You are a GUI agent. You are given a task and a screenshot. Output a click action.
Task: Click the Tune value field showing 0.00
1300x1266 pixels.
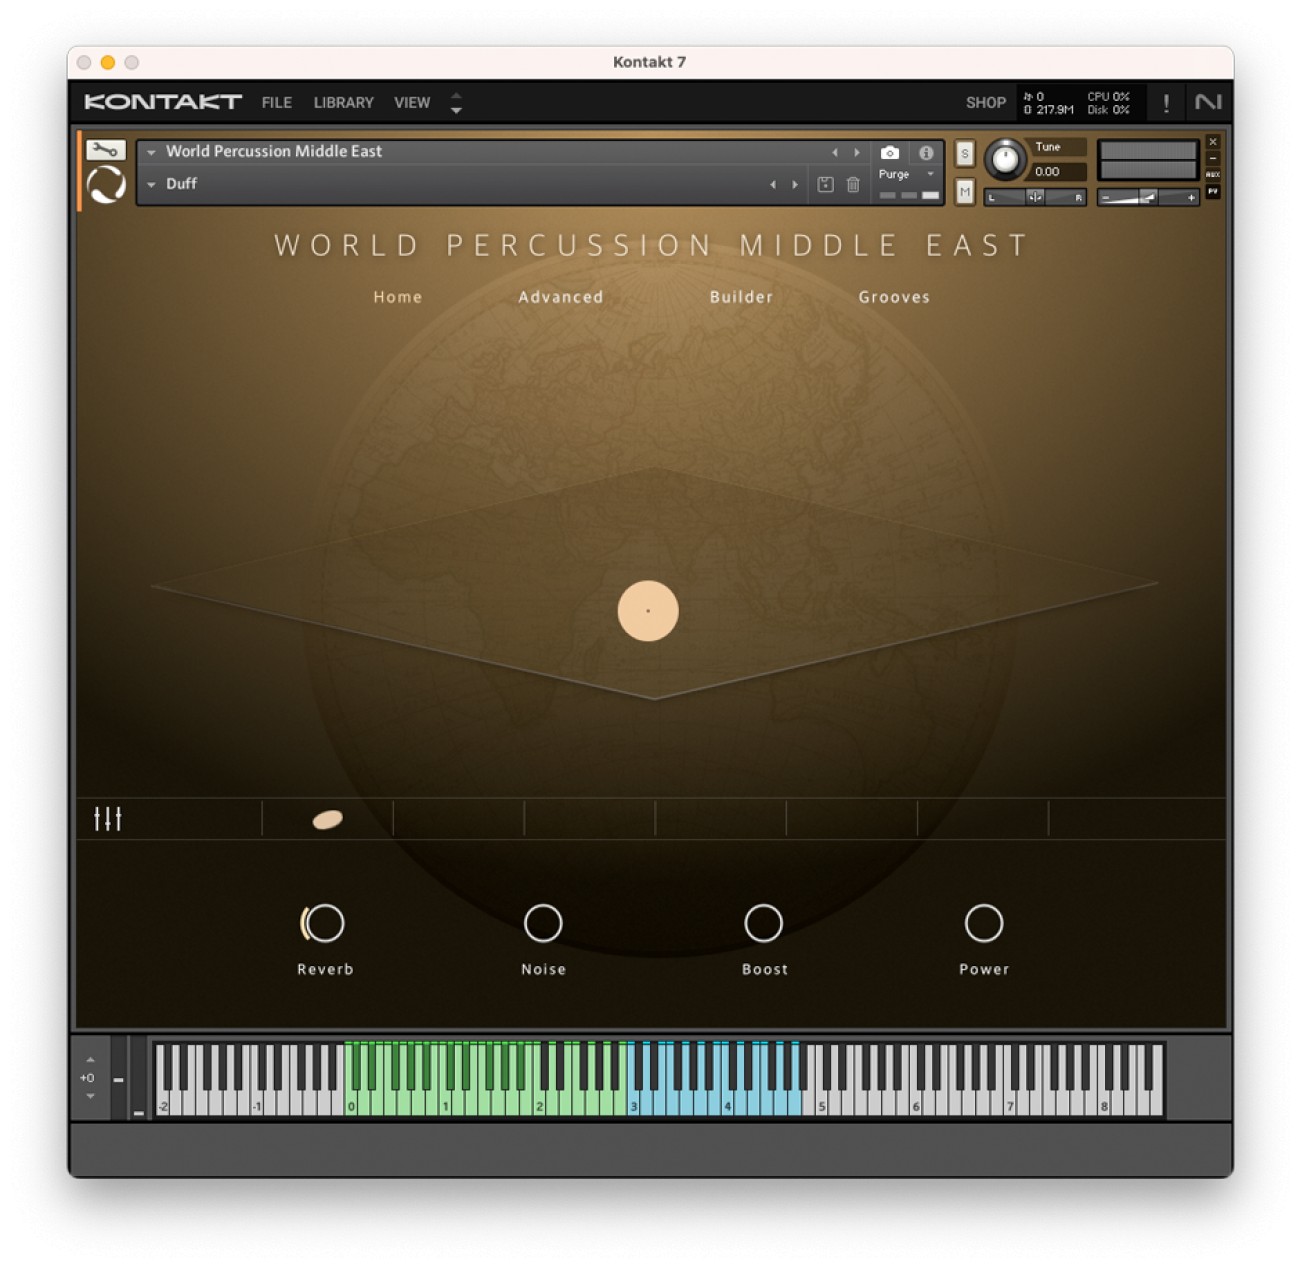(1046, 171)
